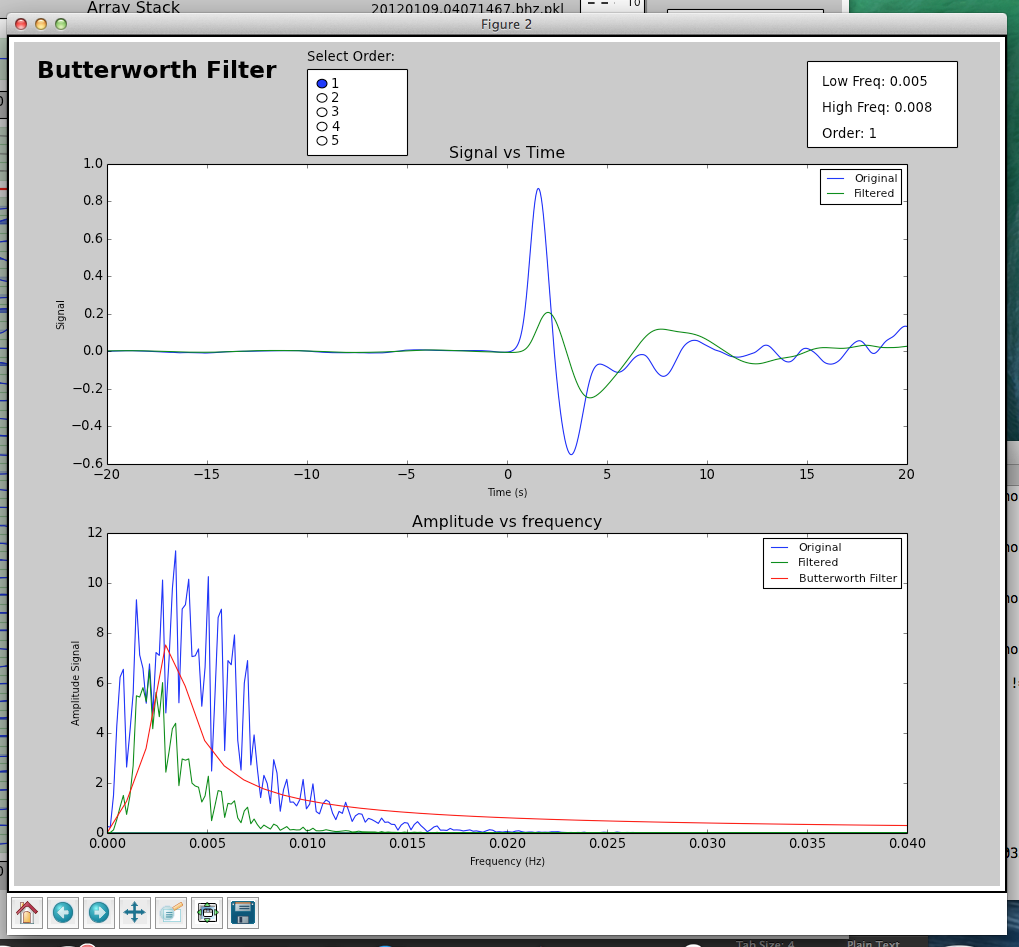Click the blue signal peak in time plot

click(x=538, y=189)
